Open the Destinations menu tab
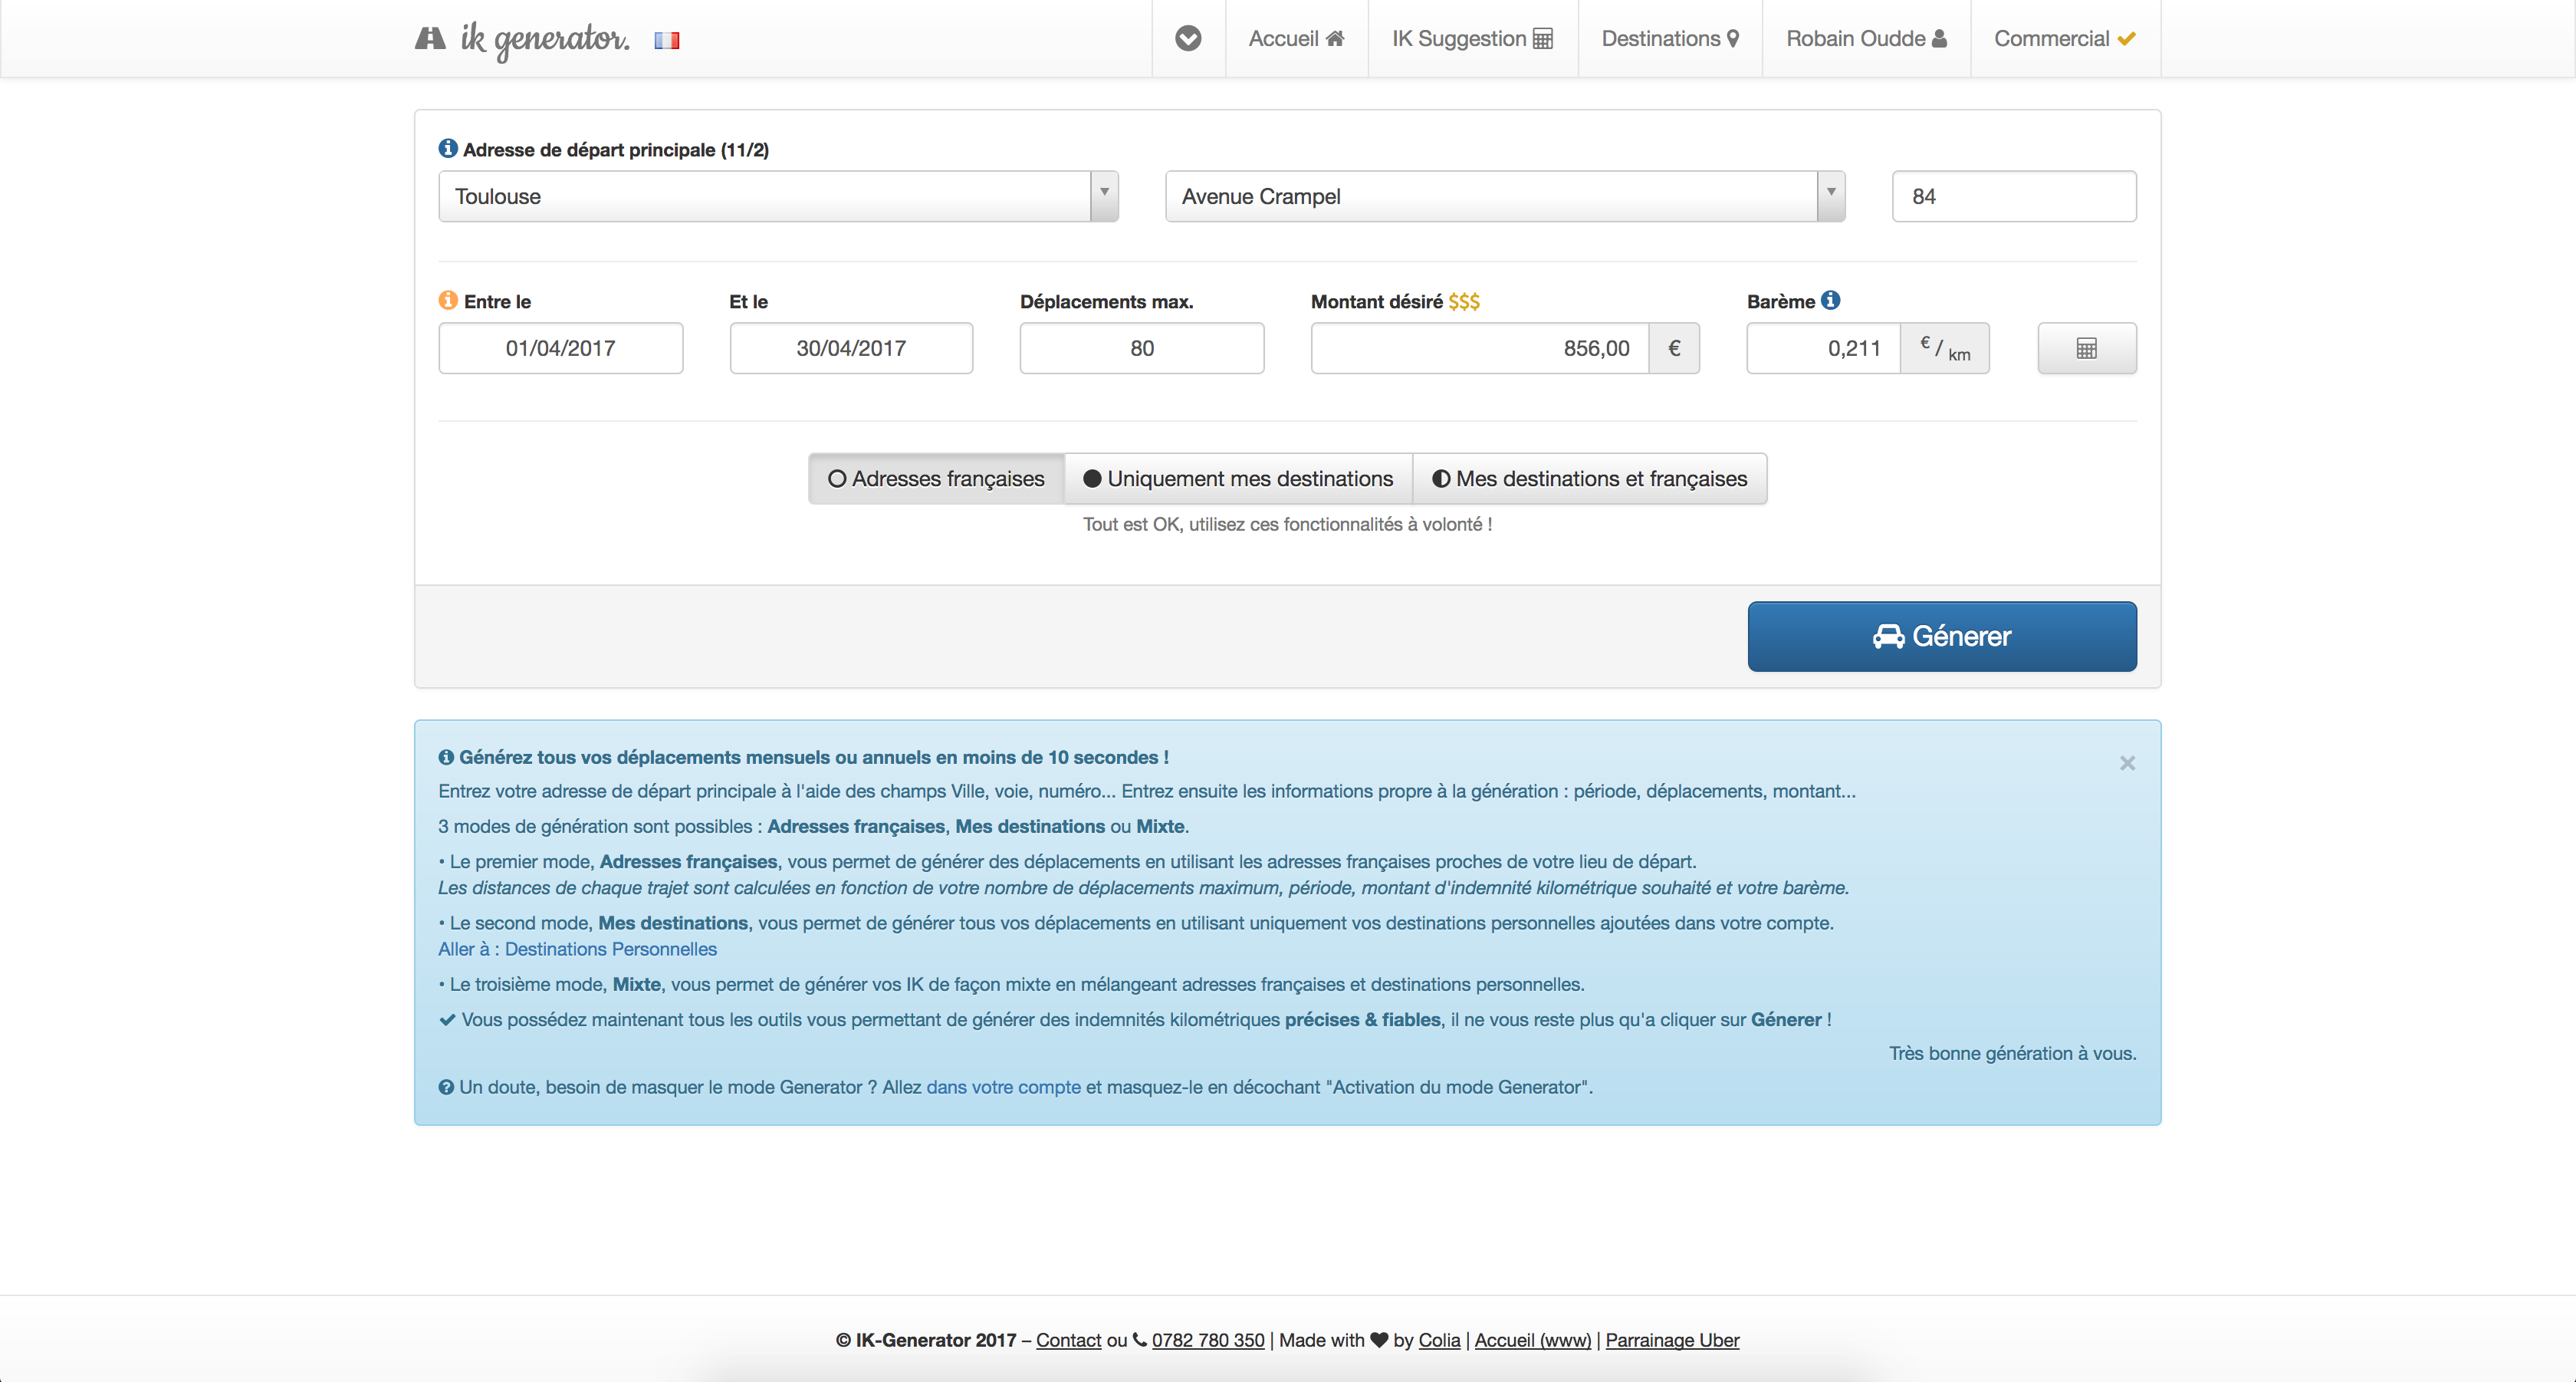The width and height of the screenshot is (2576, 1382). (x=1670, y=38)
